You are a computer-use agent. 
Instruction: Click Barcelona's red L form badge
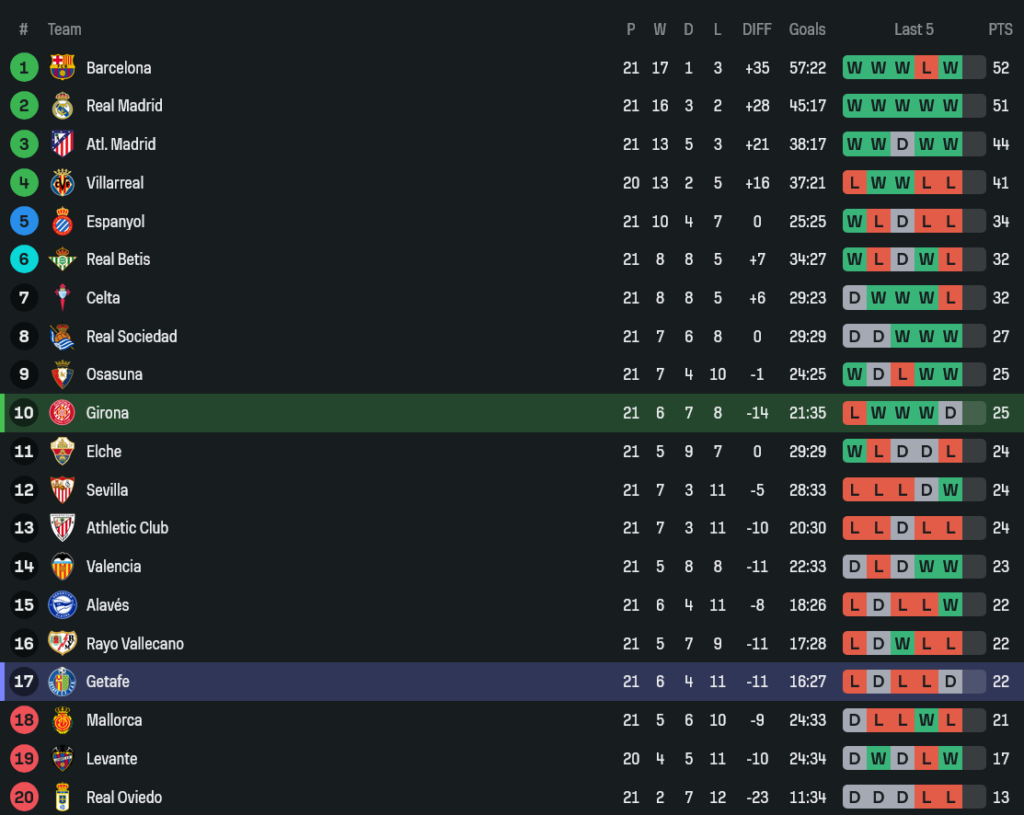926,68
